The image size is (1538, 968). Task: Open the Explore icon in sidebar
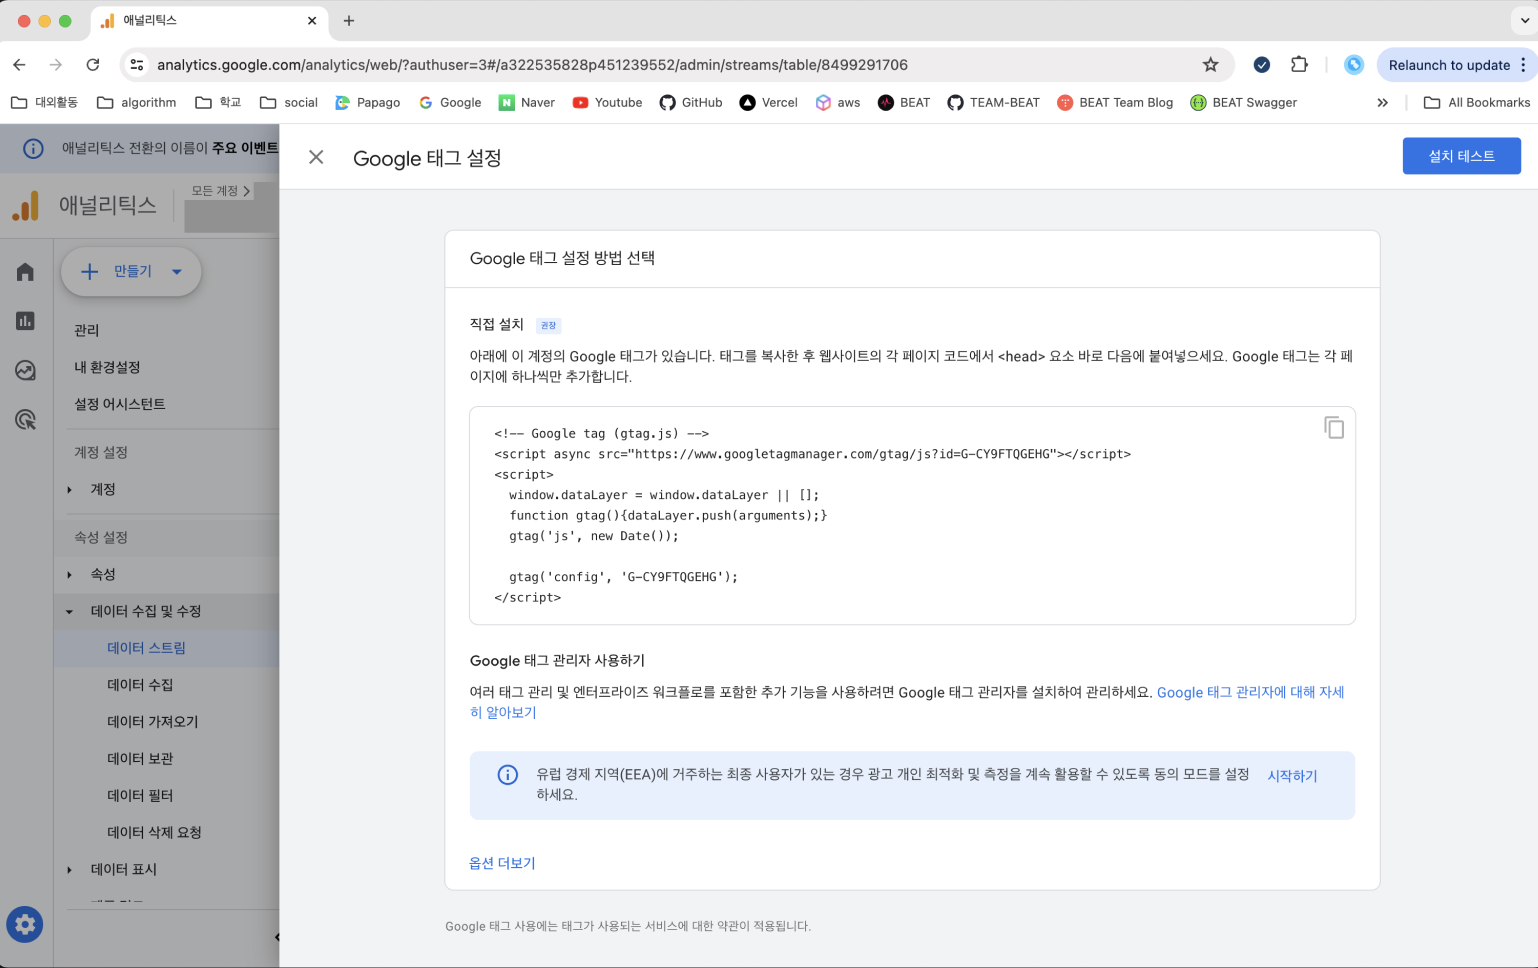[x=26, y=370]
